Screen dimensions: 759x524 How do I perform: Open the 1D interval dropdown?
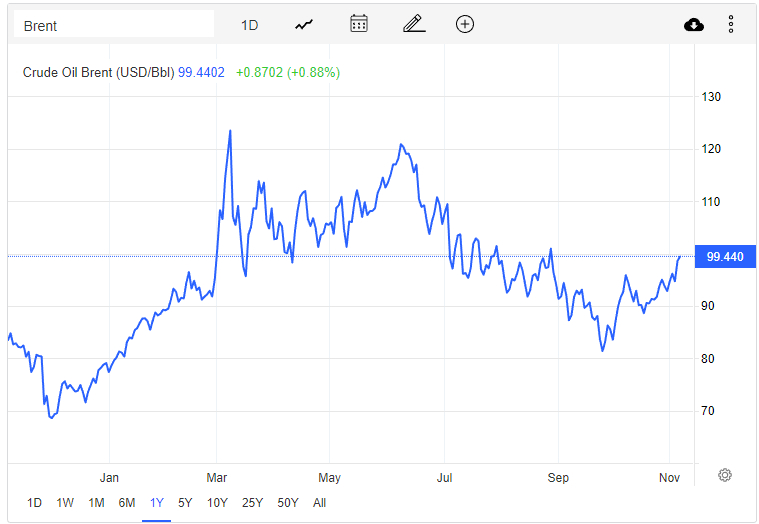point(250,25)
